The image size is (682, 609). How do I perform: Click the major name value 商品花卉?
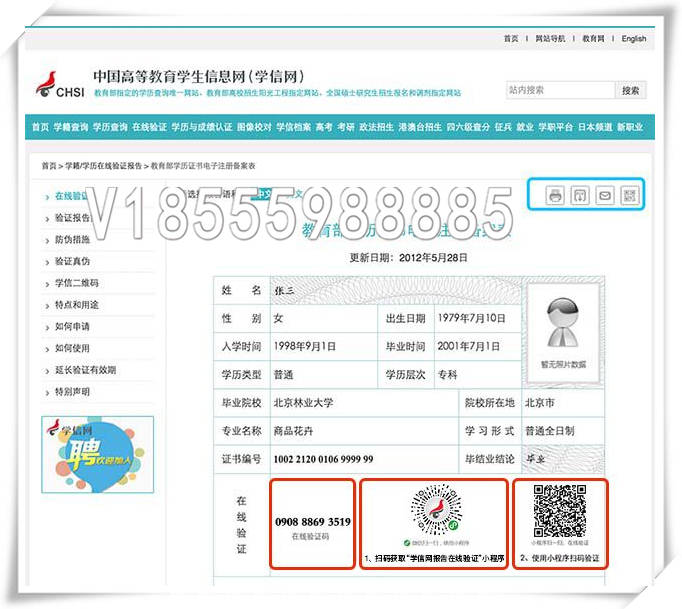click(x=293, y=431)
